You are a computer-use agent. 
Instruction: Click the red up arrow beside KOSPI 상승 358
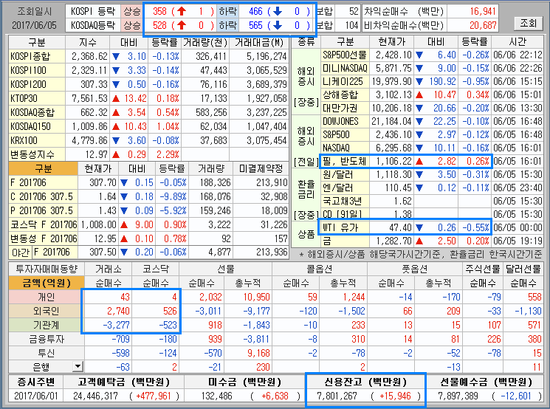pos(181,11)
